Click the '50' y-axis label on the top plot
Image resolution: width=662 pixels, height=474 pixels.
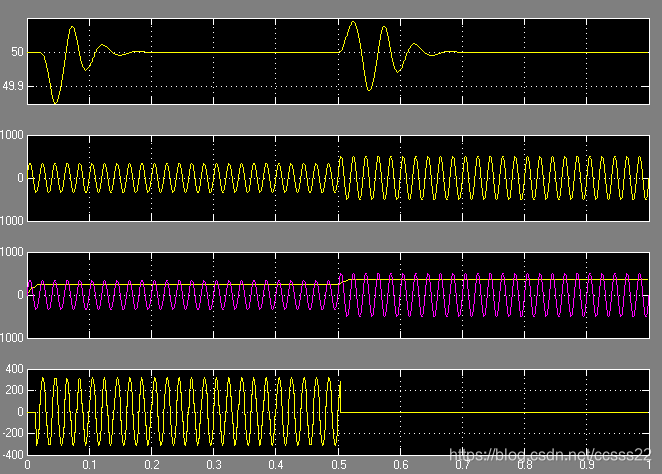point(17,52)
